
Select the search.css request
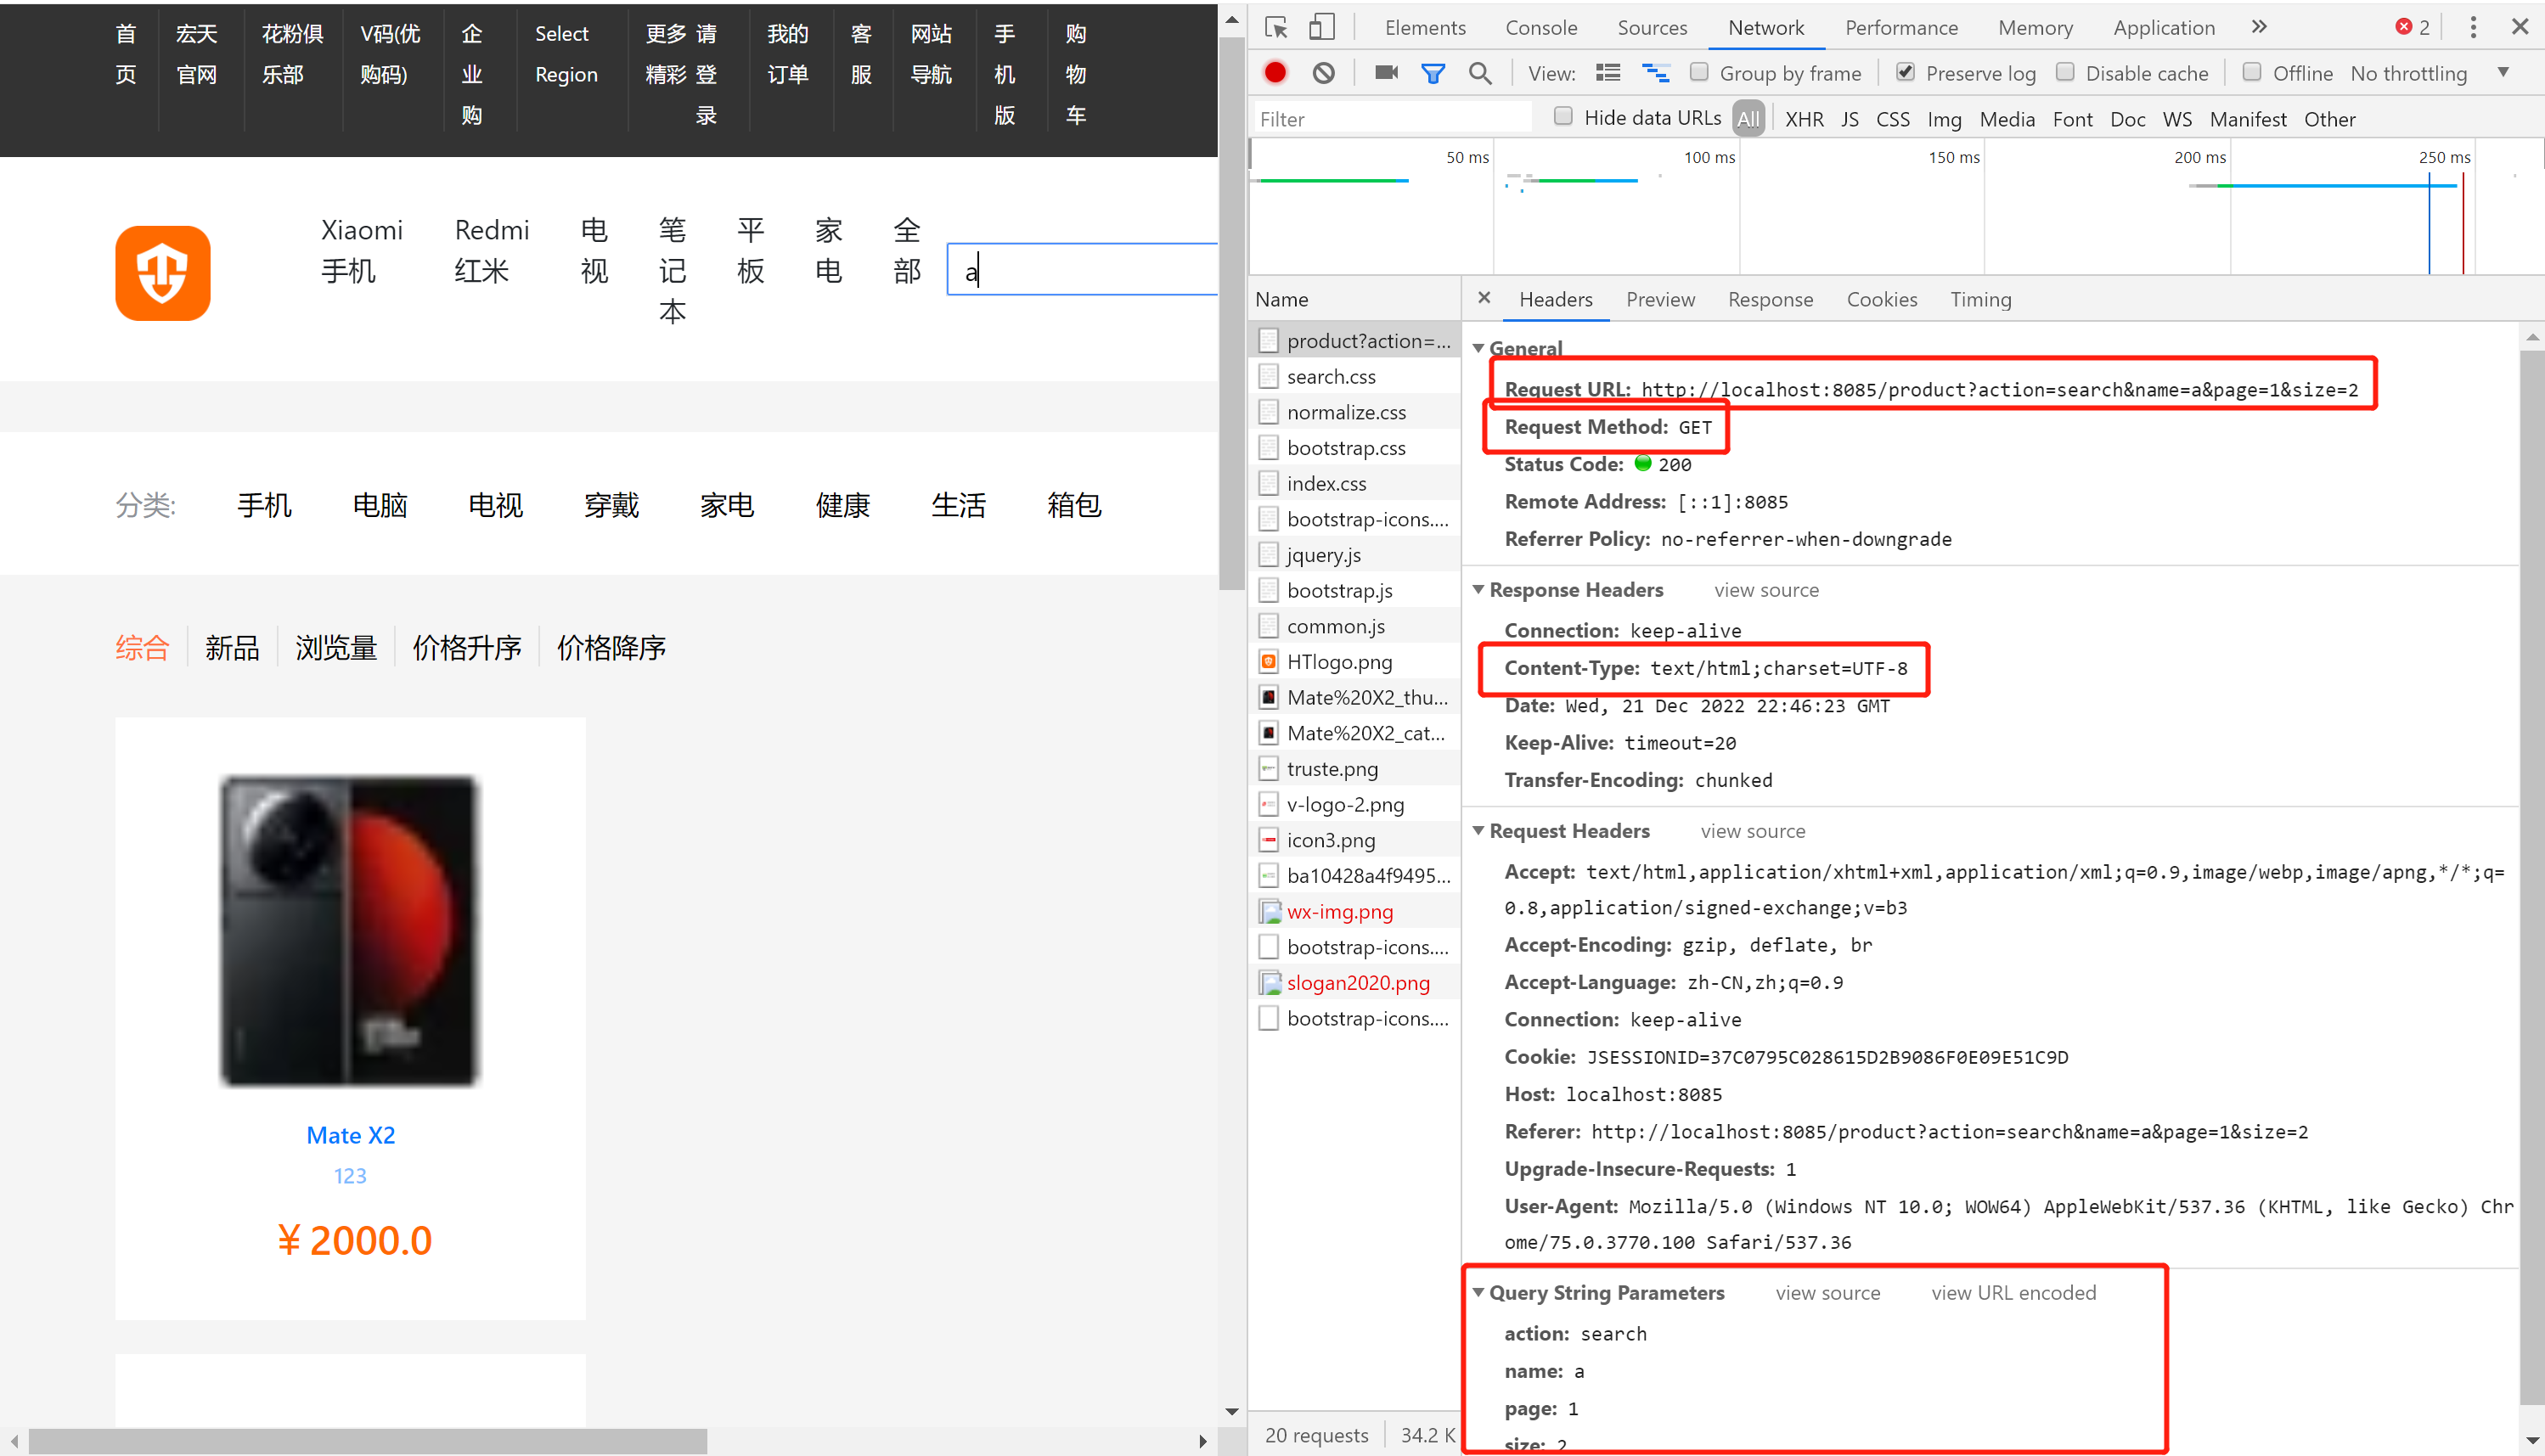point(1355,377)
